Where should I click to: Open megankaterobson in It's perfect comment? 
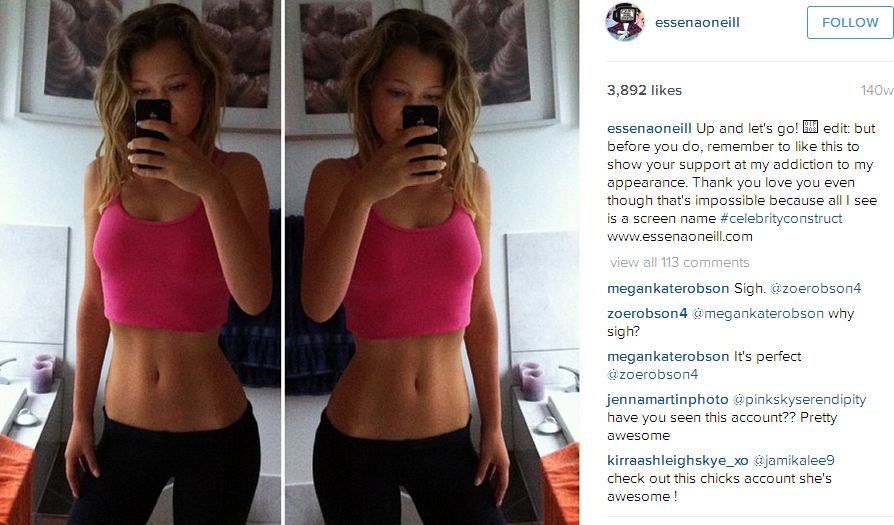click(668, 357)
